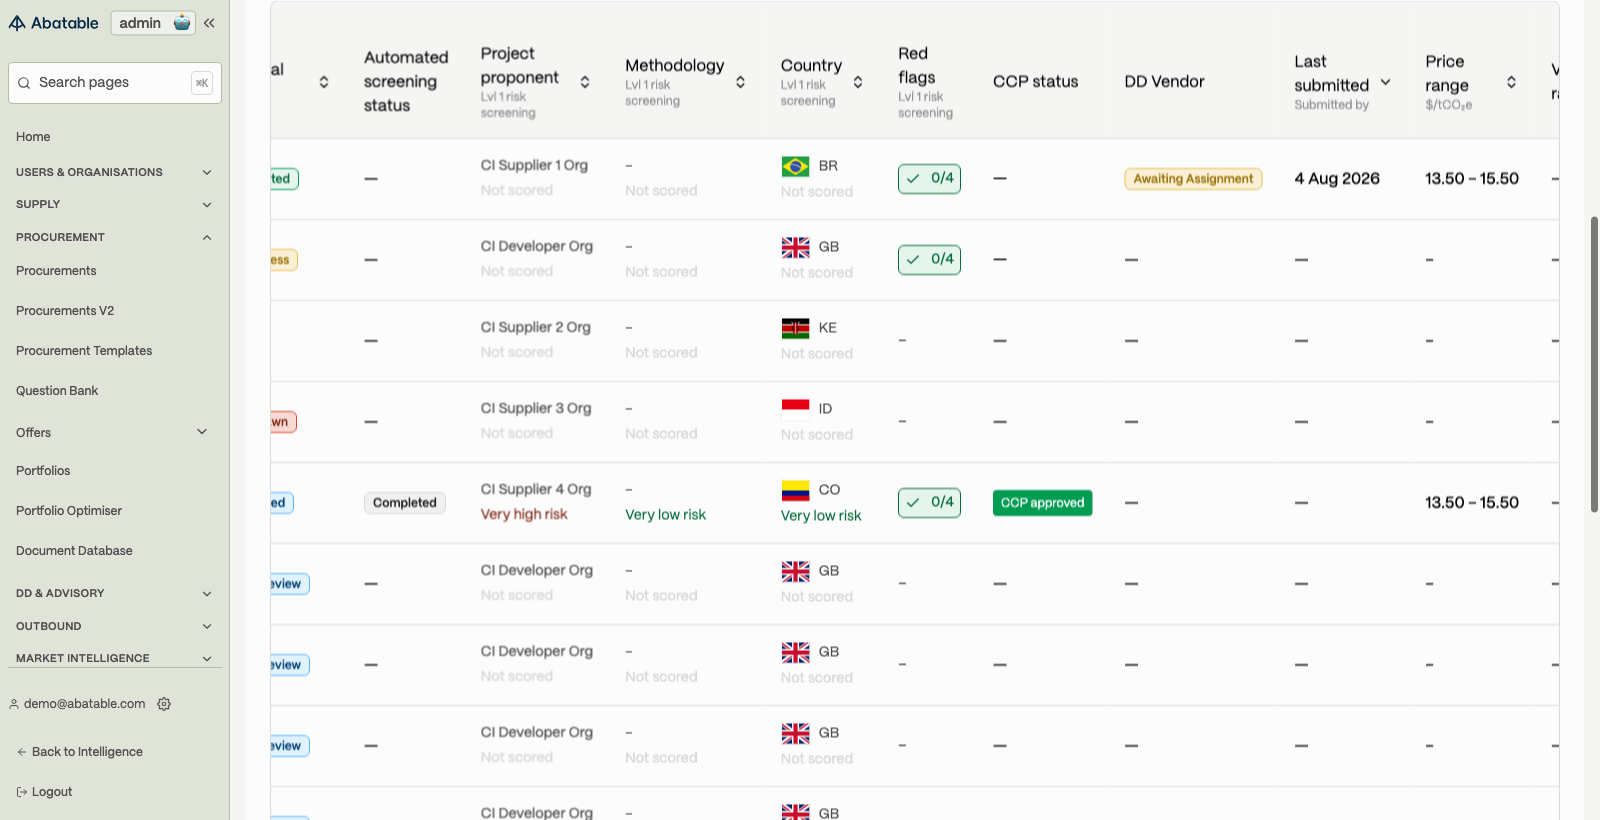
Task: Collapse the Procurement section
Action: click(115, 237)
